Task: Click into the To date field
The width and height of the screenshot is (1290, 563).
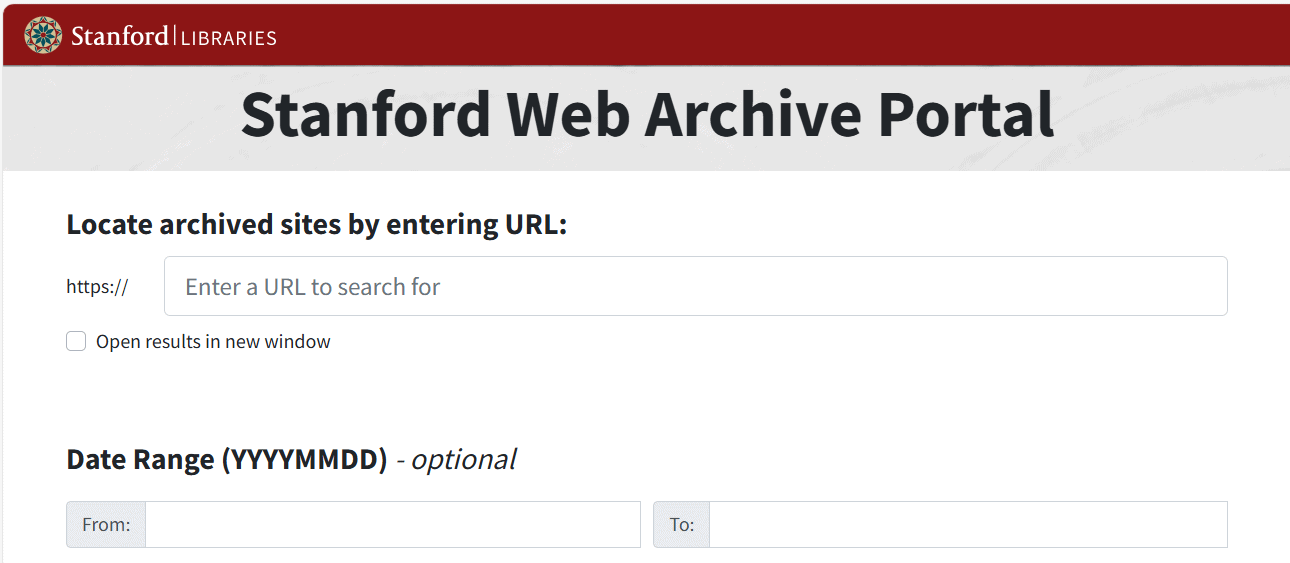Action: 967,524
